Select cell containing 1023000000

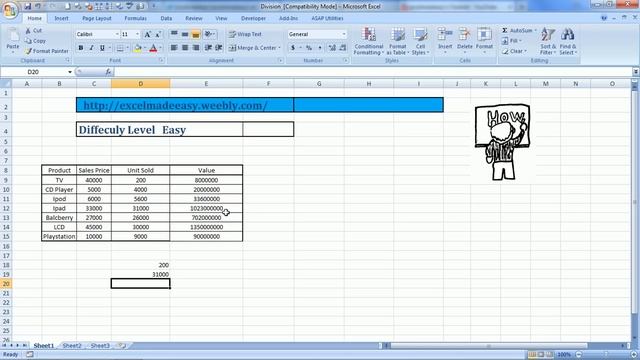click(x=207, y=208)
